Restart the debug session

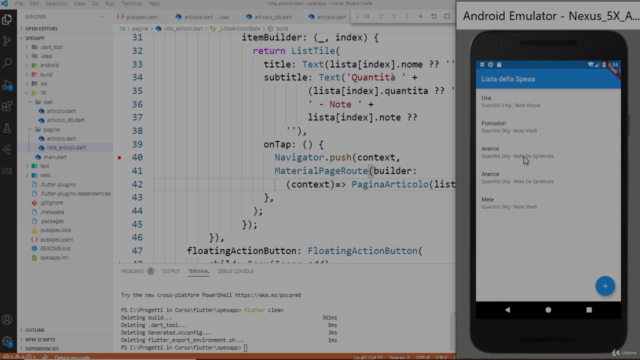coord(434,16)
